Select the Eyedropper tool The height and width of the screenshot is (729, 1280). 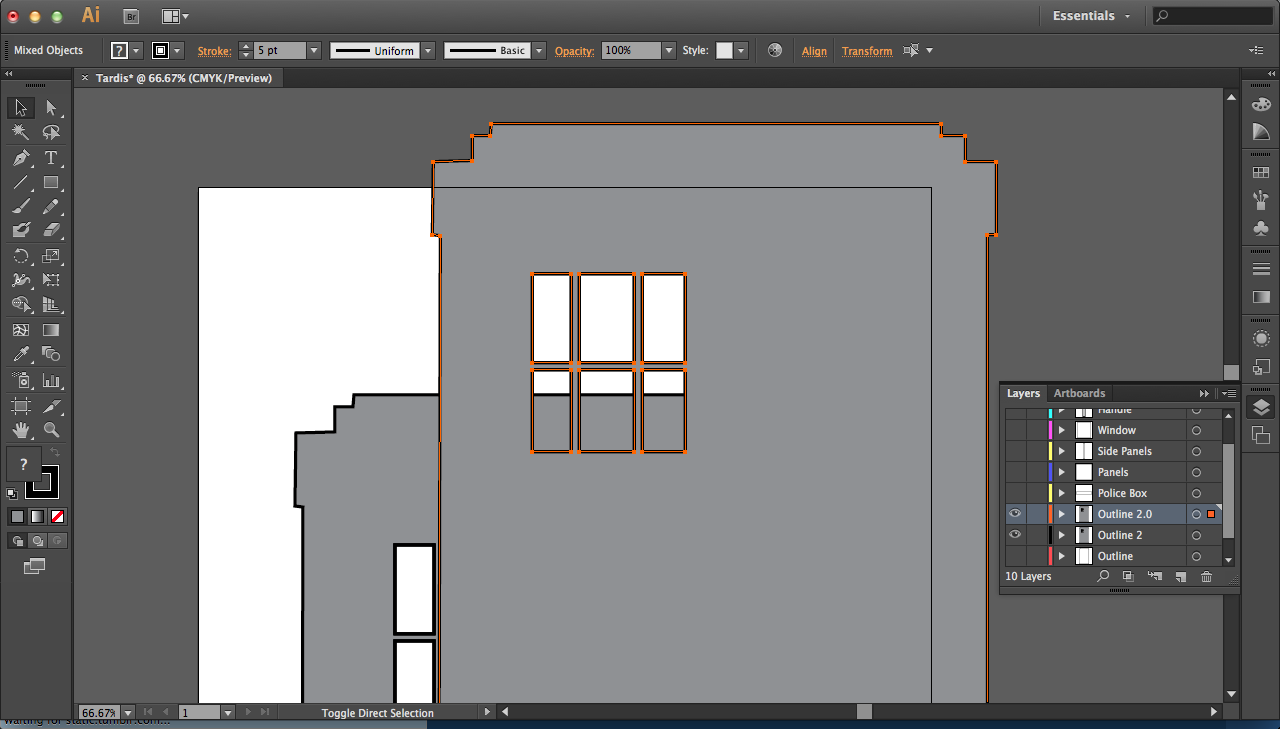pyautogui.click(x=20, y=354)
